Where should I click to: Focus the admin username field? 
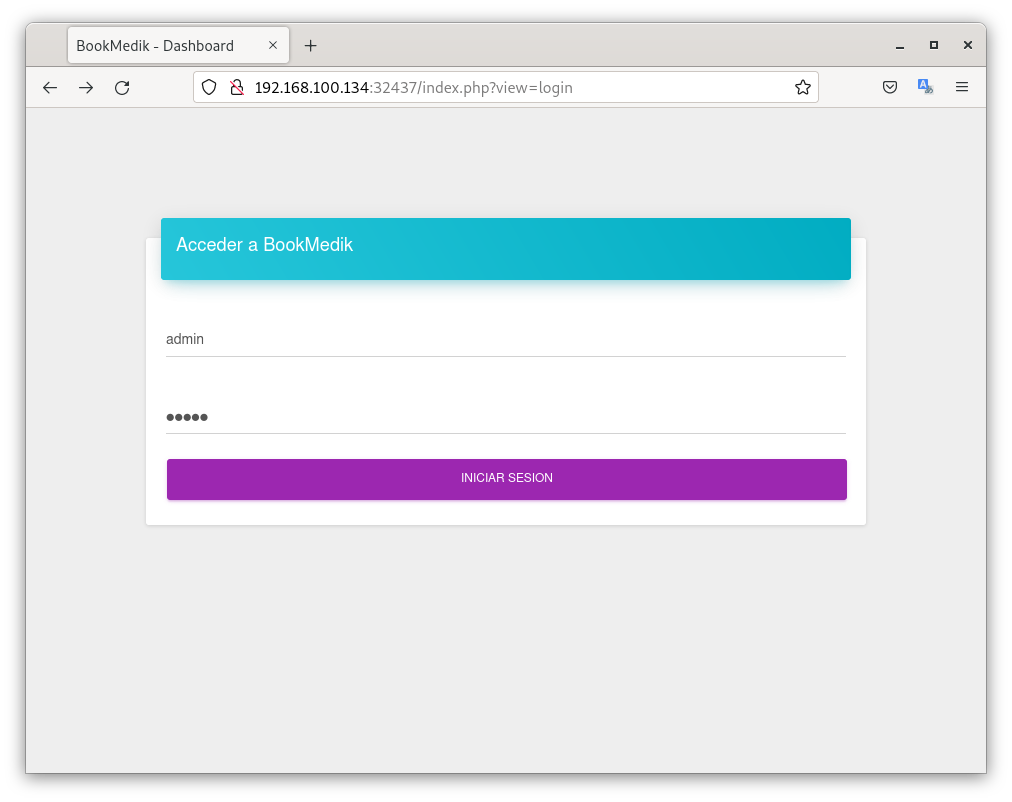point(506,340)
